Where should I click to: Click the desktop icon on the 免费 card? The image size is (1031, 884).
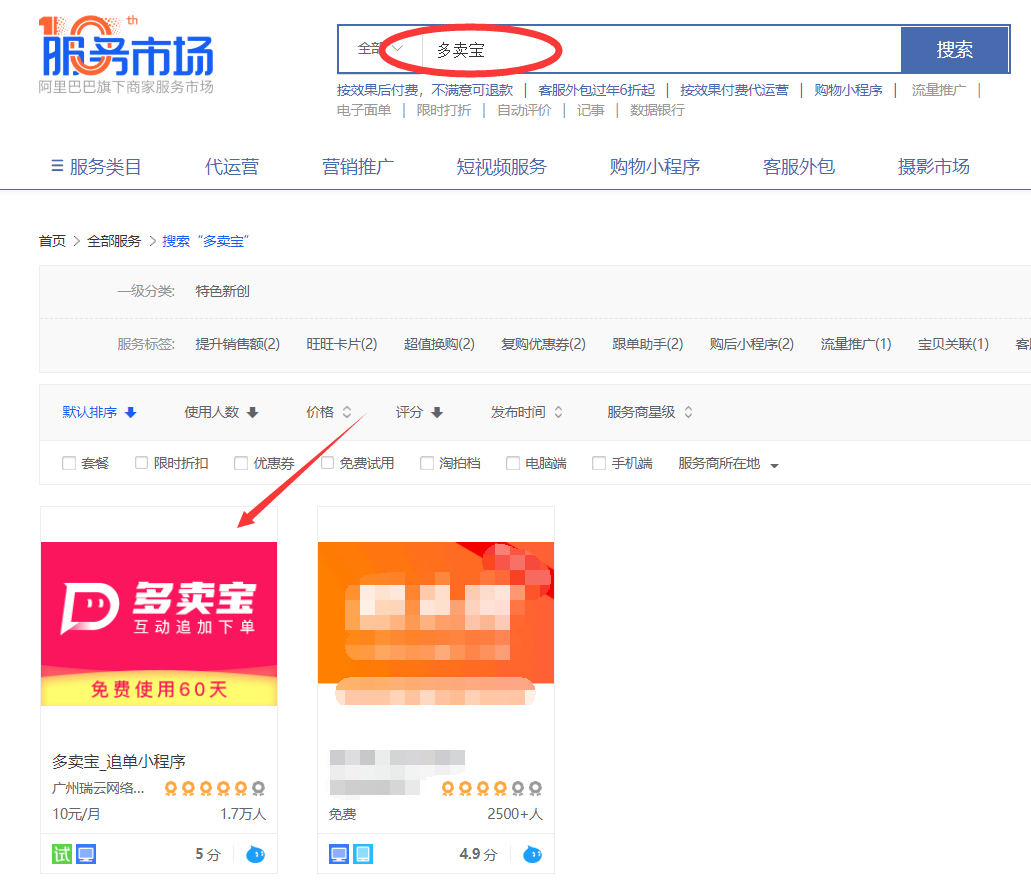339,854
